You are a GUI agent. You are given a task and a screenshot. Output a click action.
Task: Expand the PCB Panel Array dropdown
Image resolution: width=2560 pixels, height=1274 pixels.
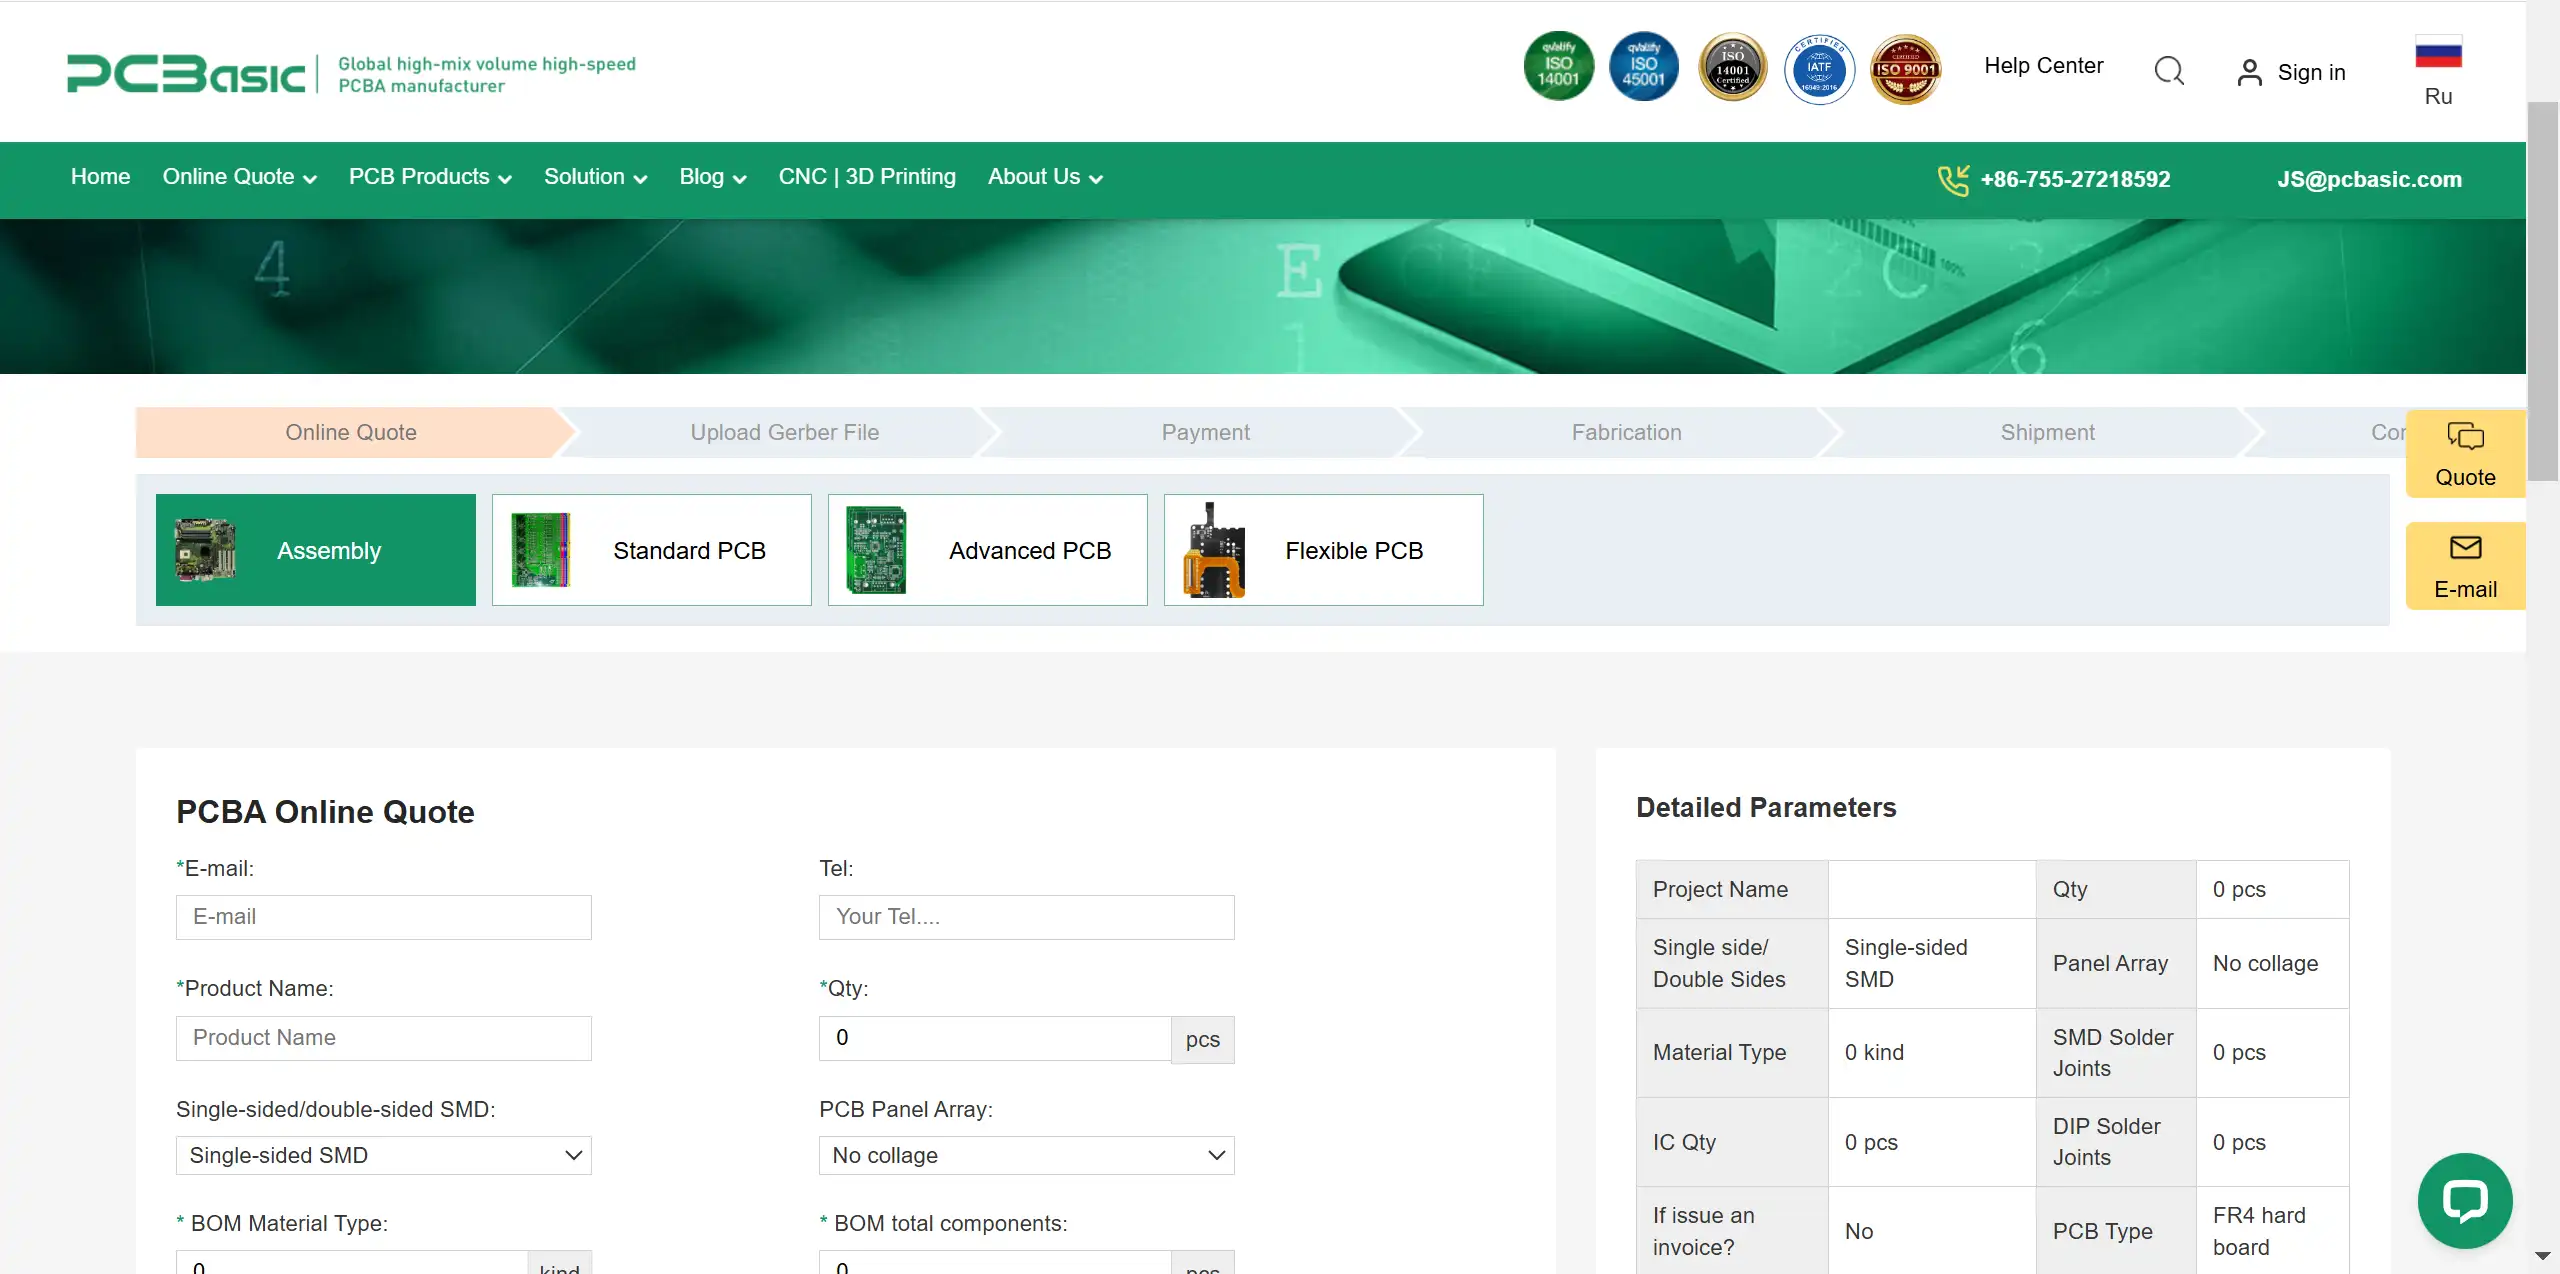[x=1026, y=1155]
